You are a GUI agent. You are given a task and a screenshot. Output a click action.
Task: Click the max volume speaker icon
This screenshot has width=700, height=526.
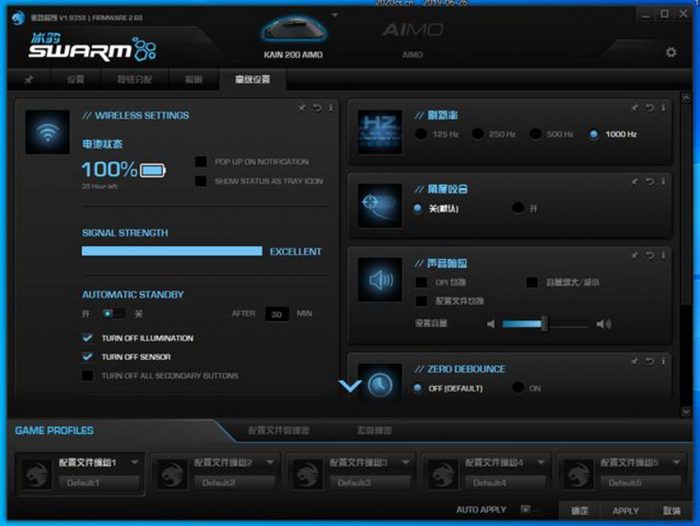click(x=603, y=324)
